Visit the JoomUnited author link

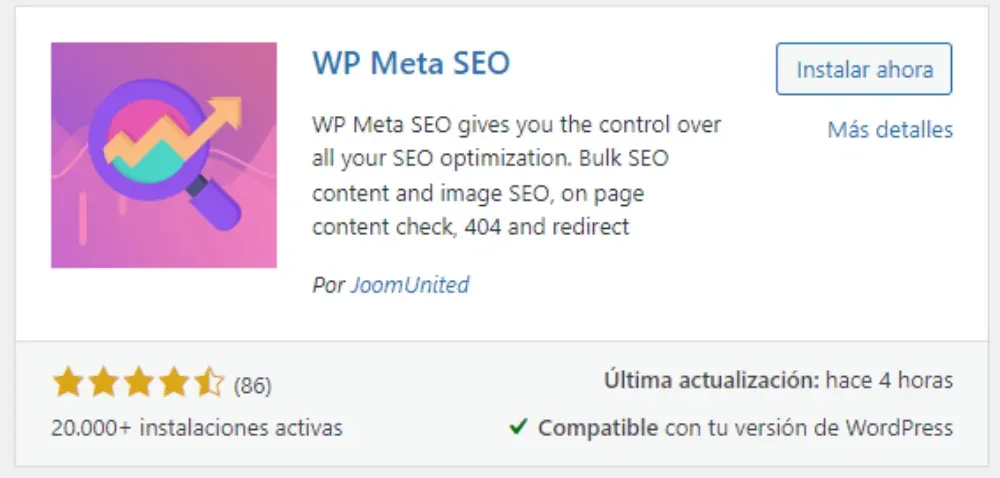click(410, 285)
